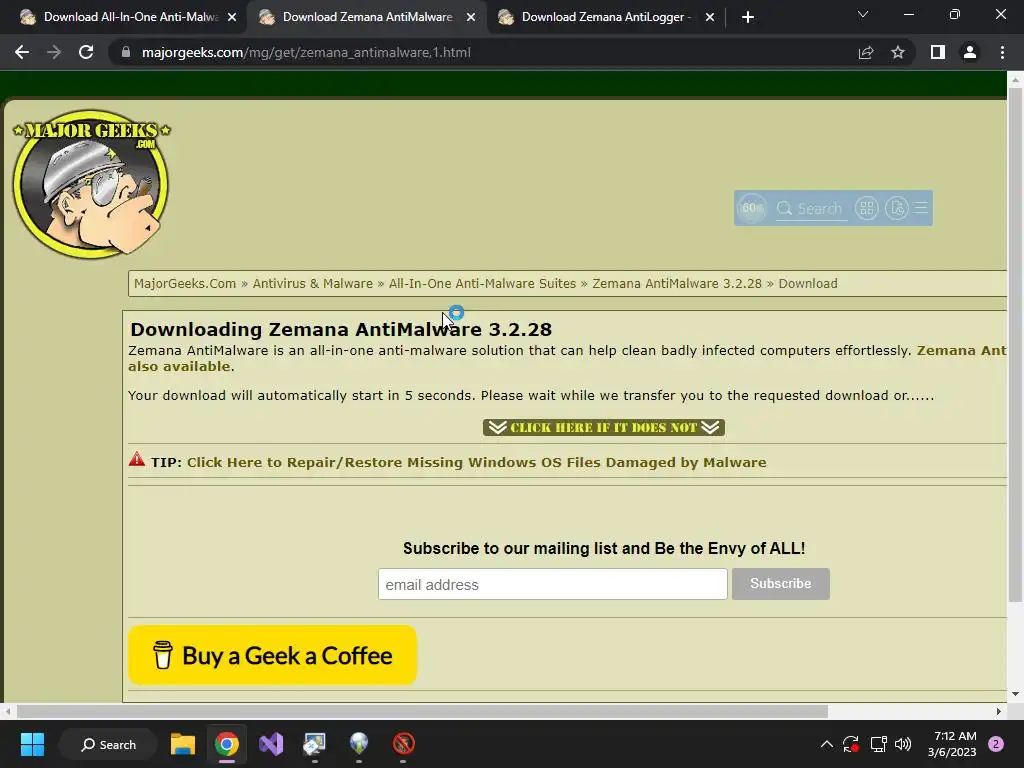Open the browser side panel
1024x768 pixels.
click(x=938, y=52)
